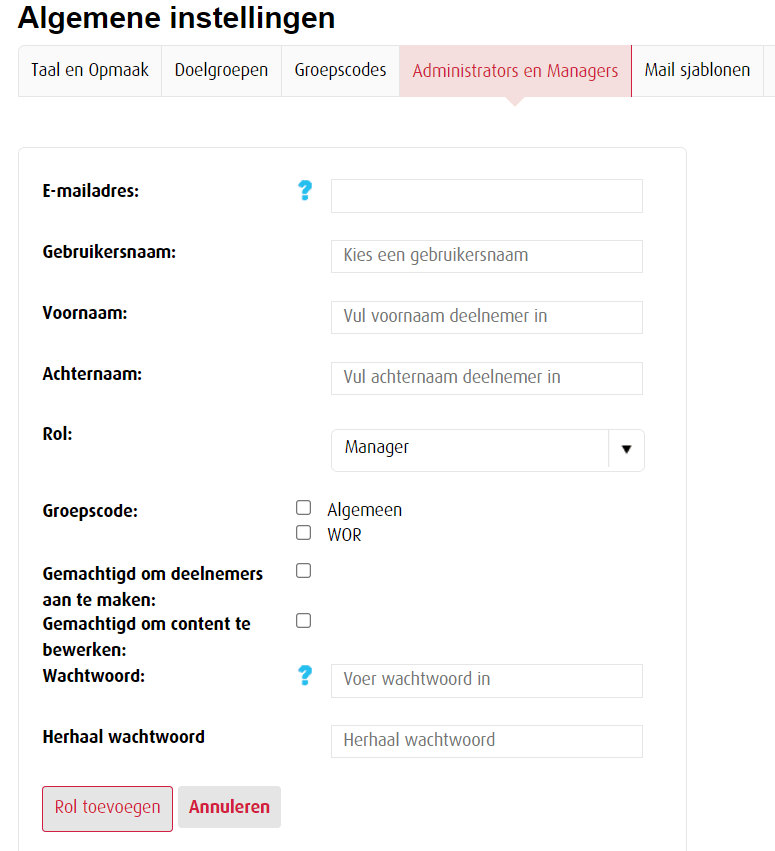775x851 pixels.
Task: Select the Manager role combo box
Action: pos(470,449)
